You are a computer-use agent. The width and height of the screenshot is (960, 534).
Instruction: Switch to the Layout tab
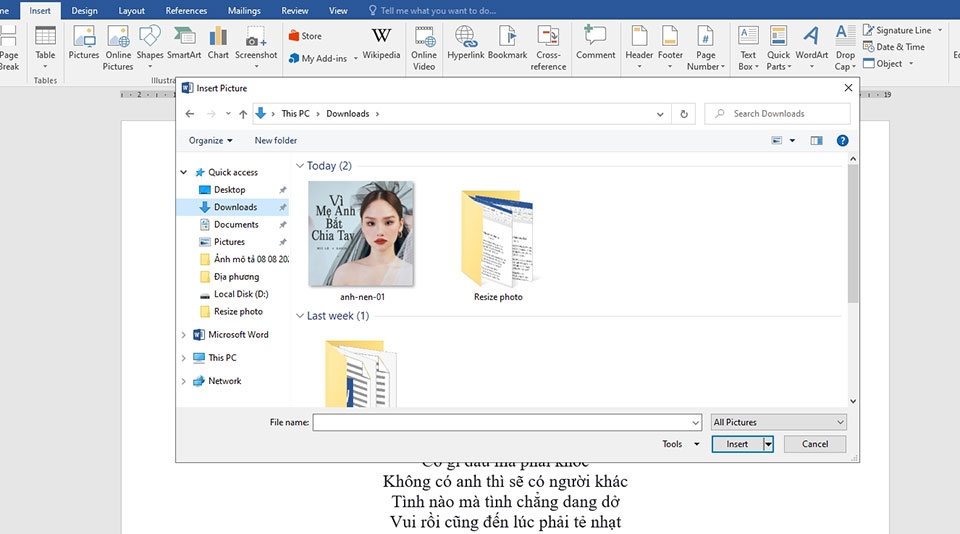[132, 10]
